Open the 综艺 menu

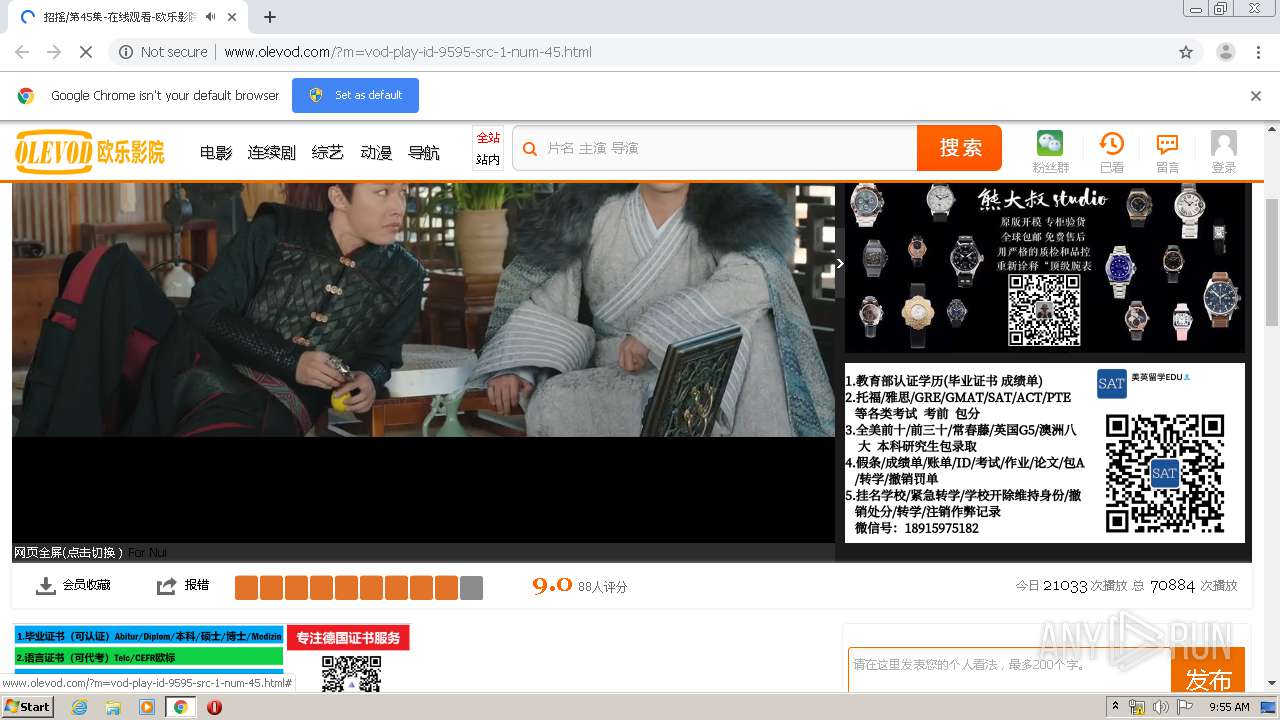[327, 152]
